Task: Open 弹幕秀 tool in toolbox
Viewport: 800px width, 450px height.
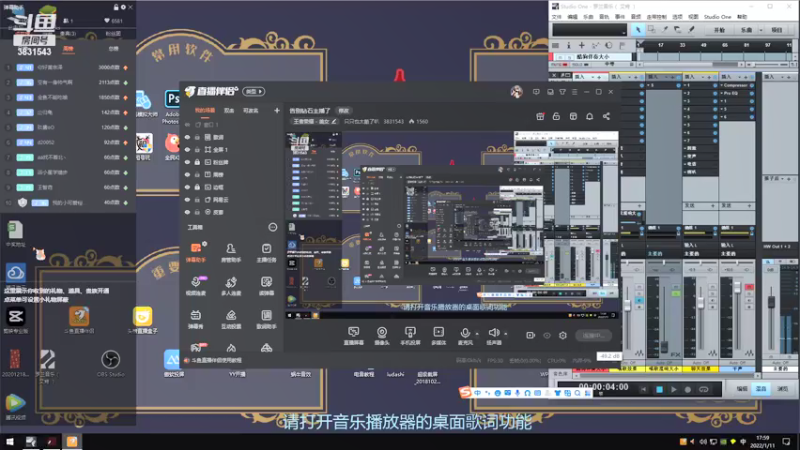Action: tap(196, 319)
